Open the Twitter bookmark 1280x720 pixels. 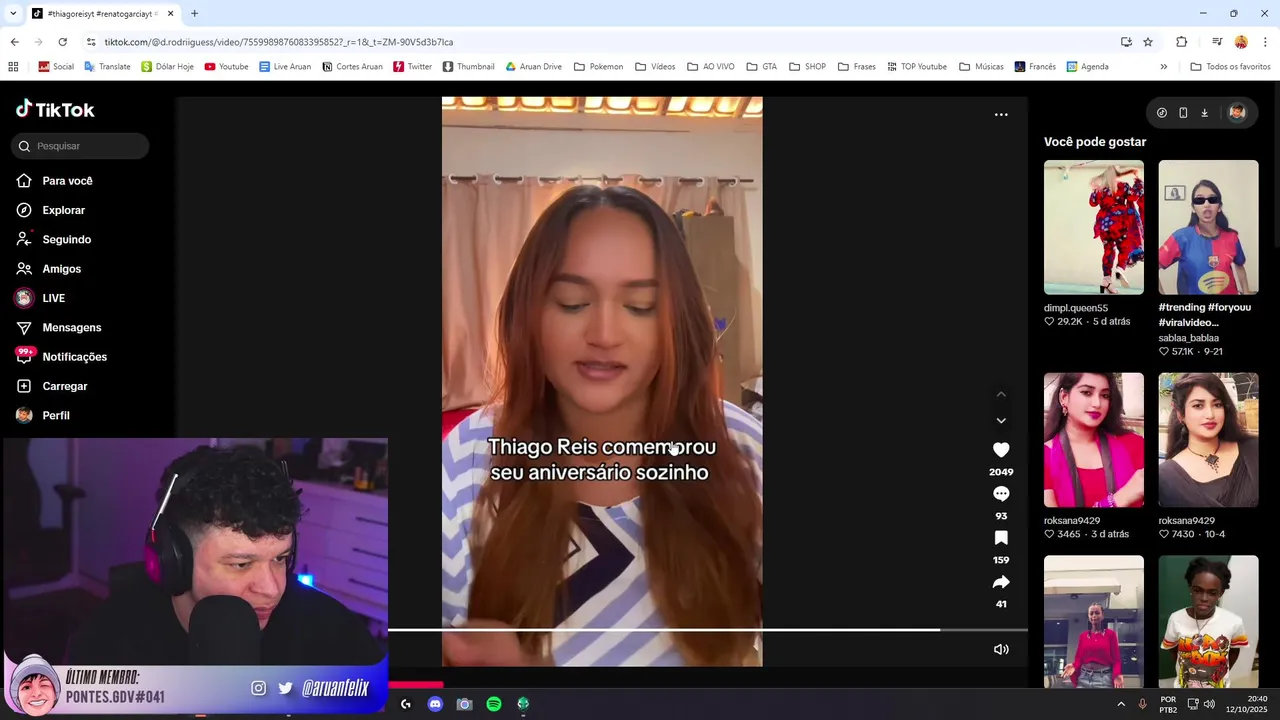pos(412,67)
